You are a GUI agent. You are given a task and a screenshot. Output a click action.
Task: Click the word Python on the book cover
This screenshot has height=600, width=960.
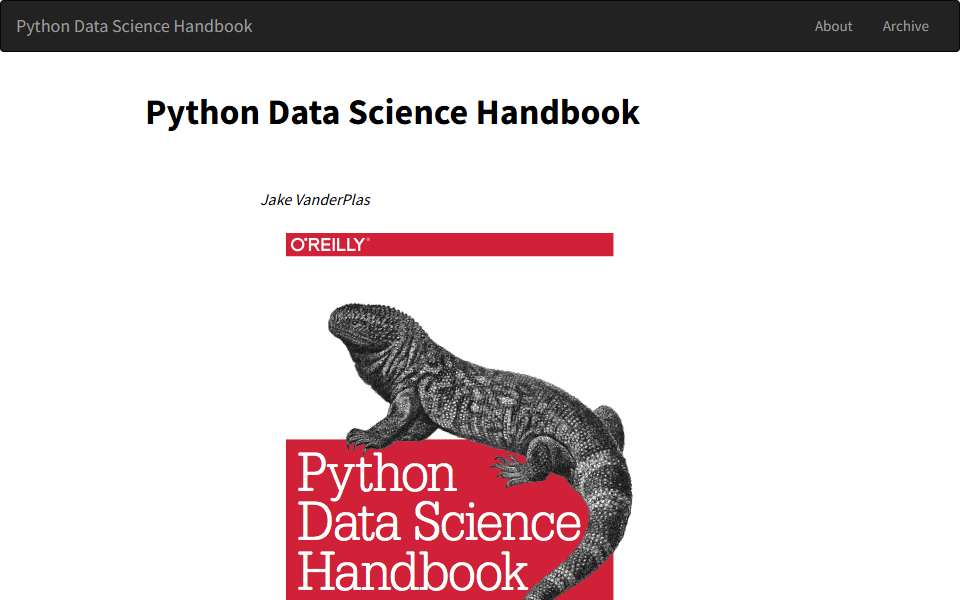tap(377, 474)
